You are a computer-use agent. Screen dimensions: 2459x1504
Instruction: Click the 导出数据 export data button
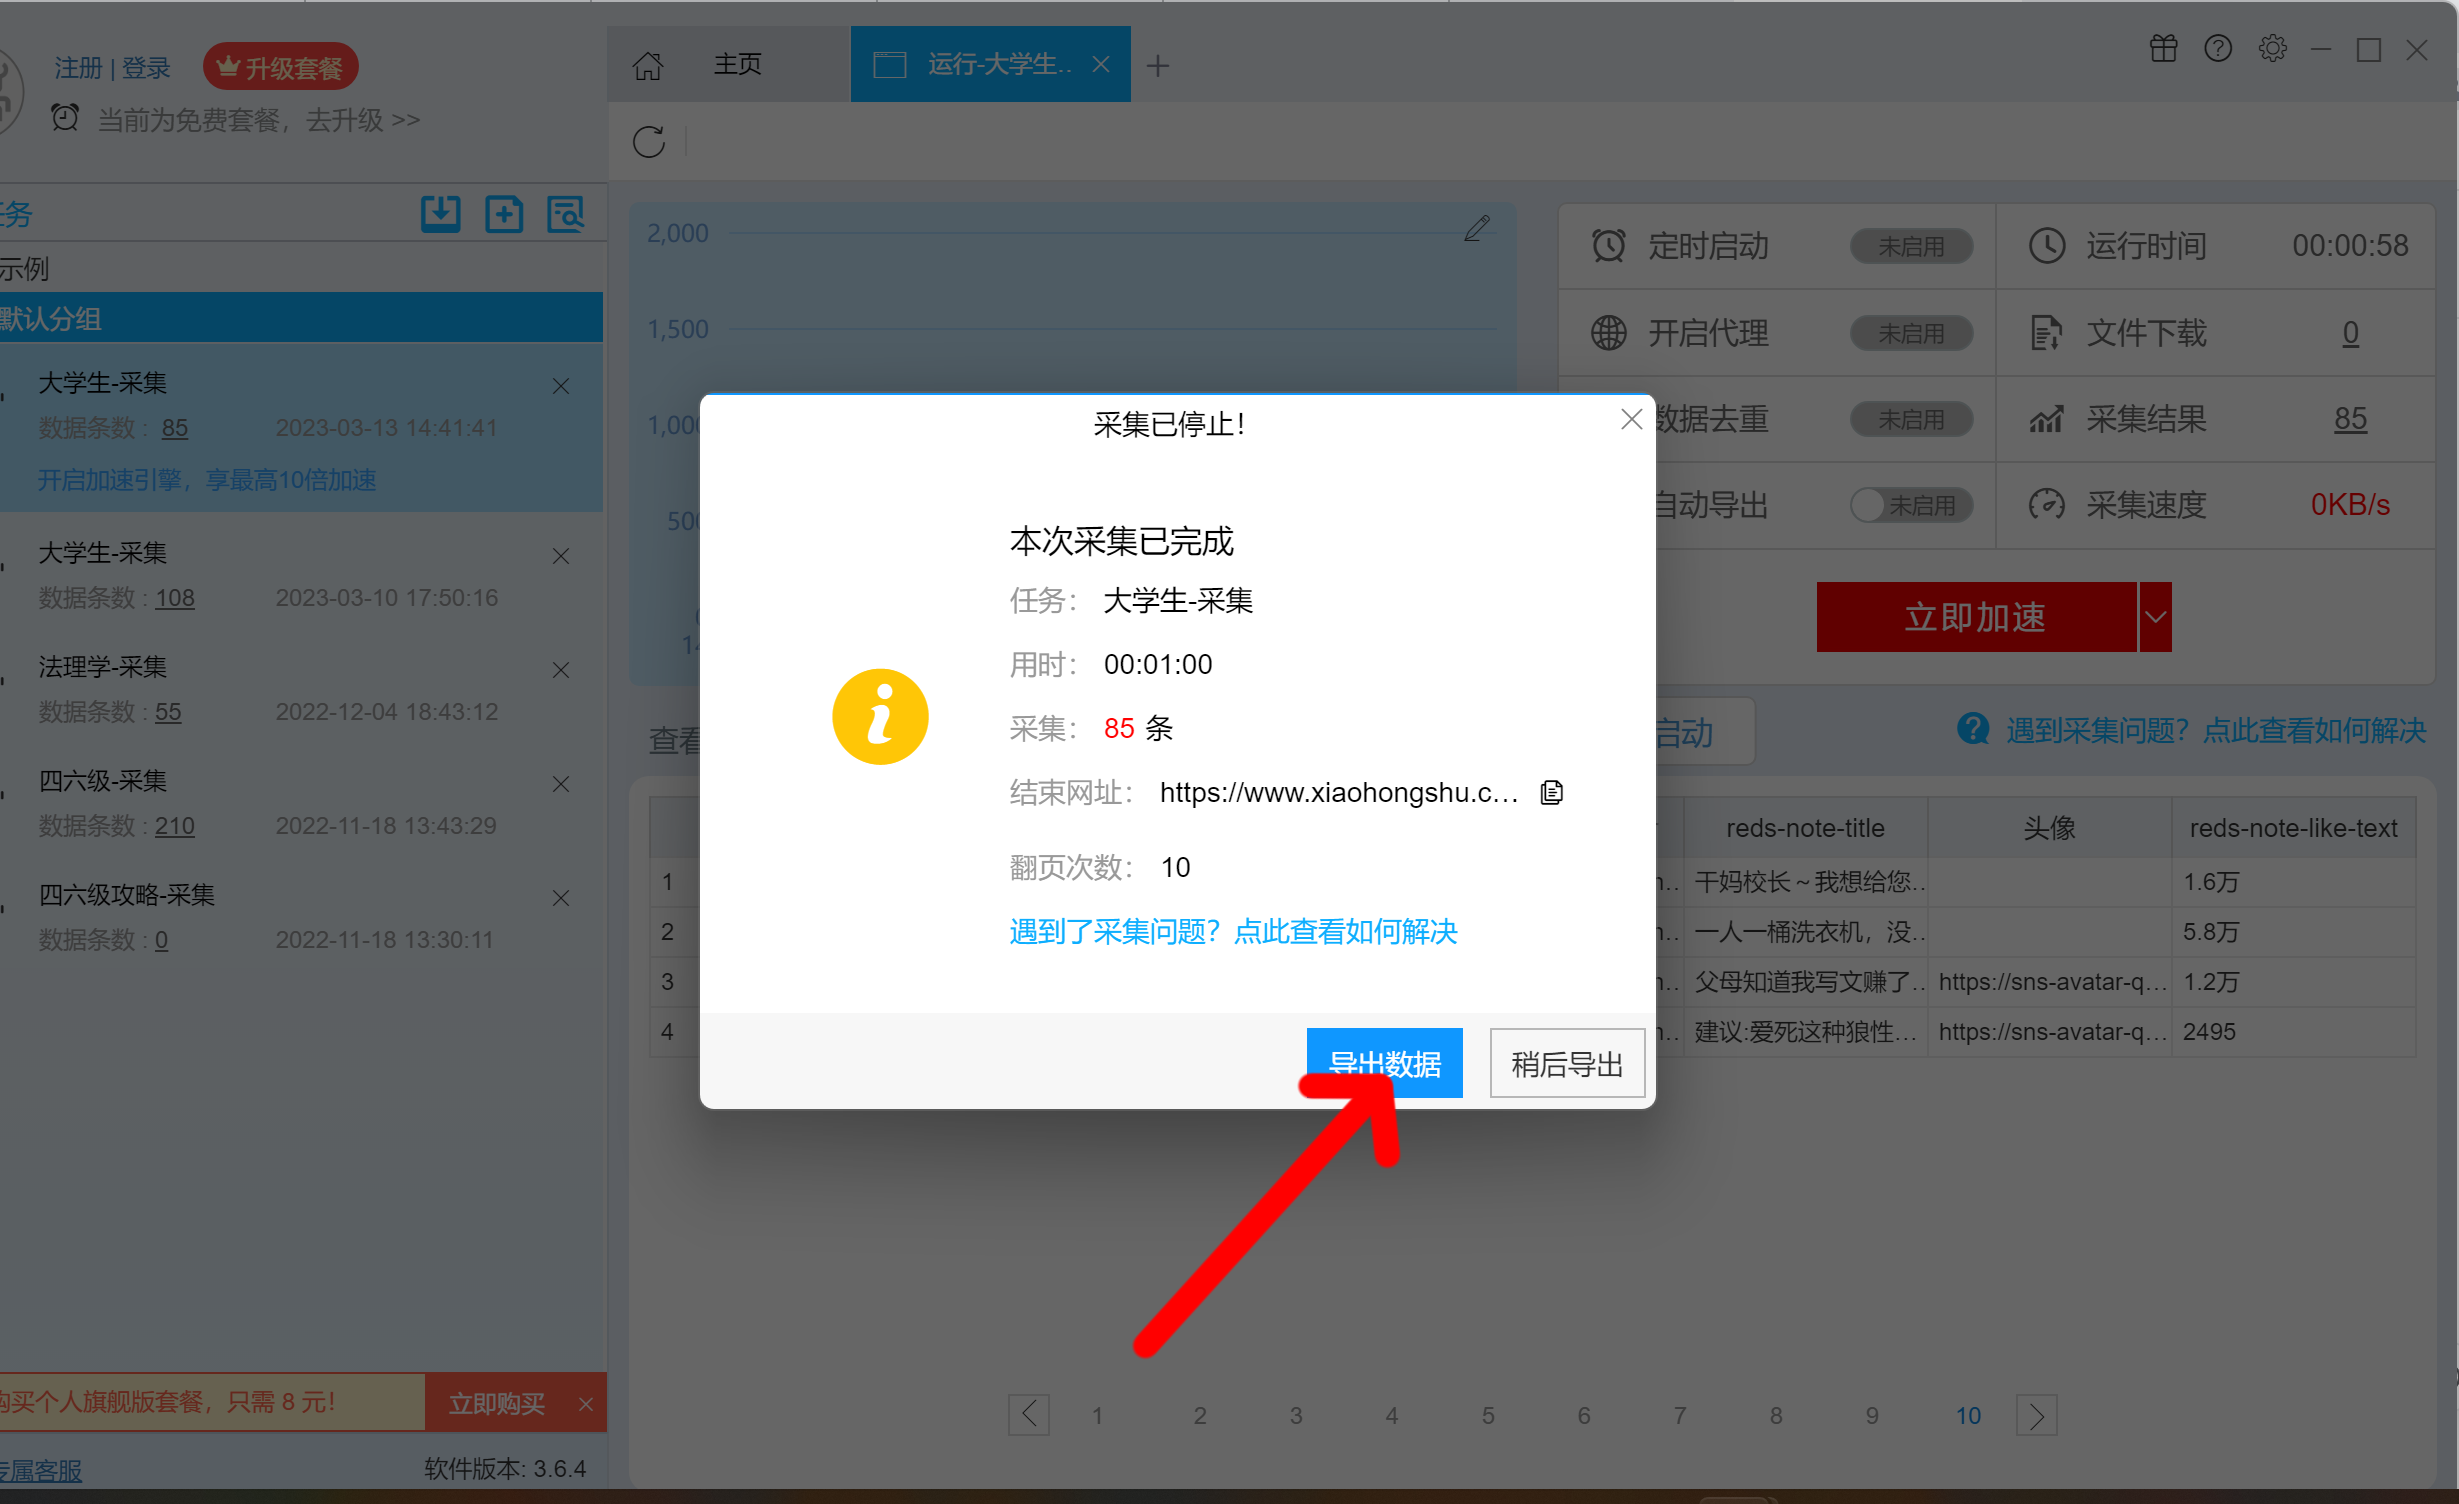pos(1384,1062)
